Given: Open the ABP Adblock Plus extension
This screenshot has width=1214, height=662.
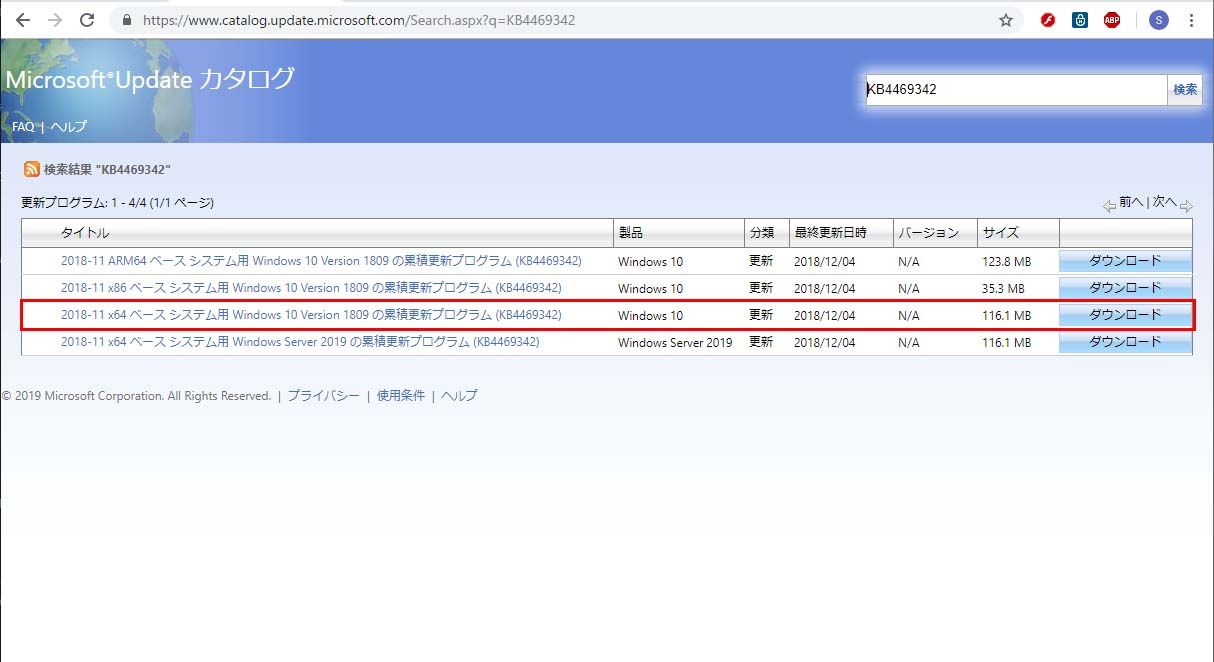Looking at the screenshot, I should pyautogui.click(x=1112, y=20).
